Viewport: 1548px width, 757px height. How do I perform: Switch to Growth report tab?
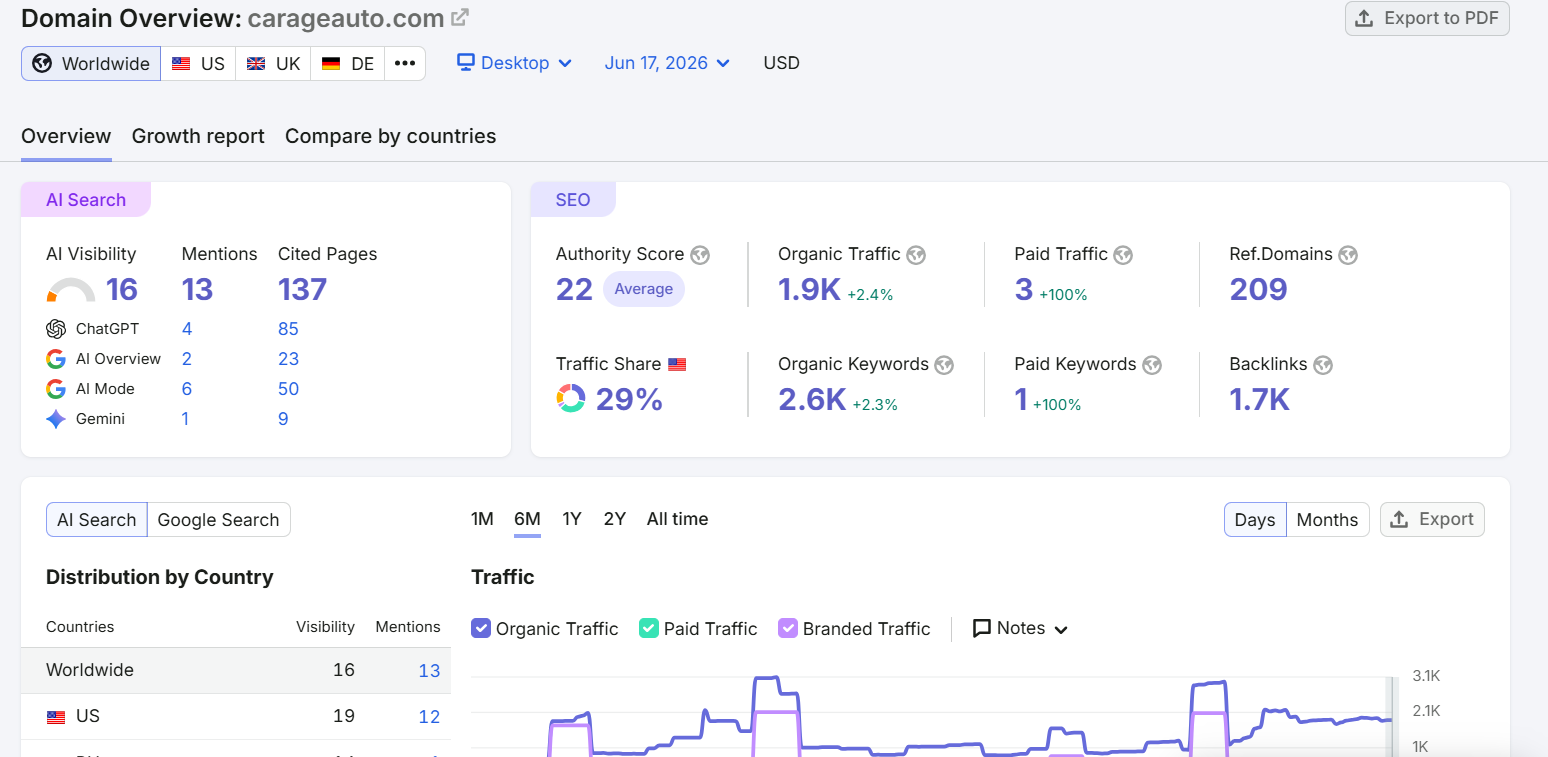(x=198, y=136)
